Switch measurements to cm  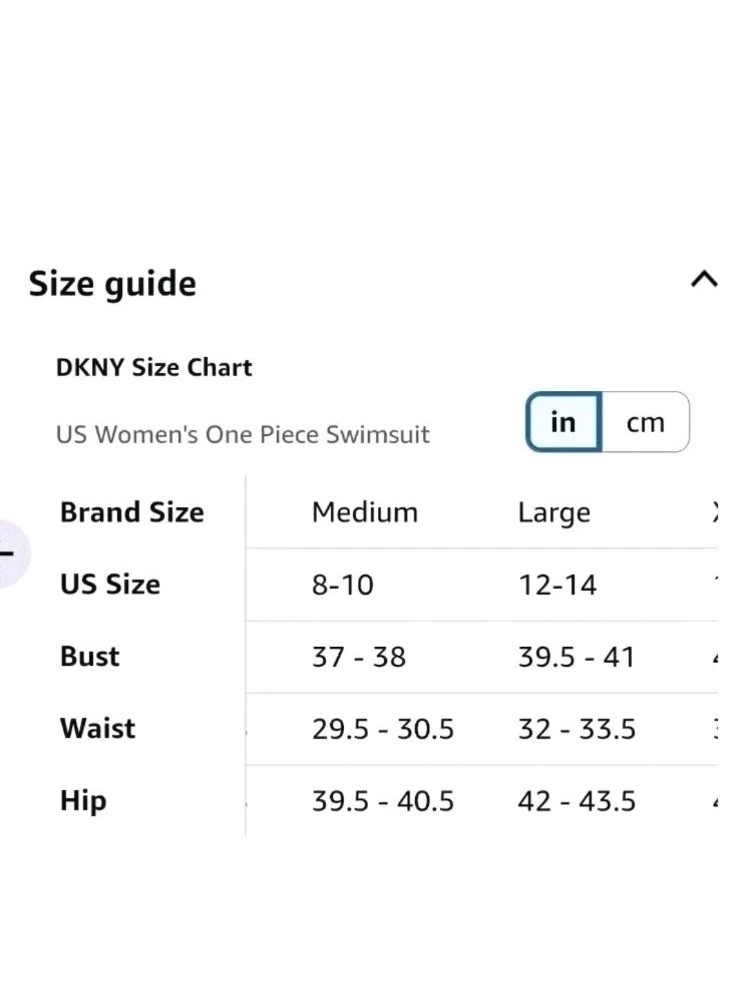(645, 422)
